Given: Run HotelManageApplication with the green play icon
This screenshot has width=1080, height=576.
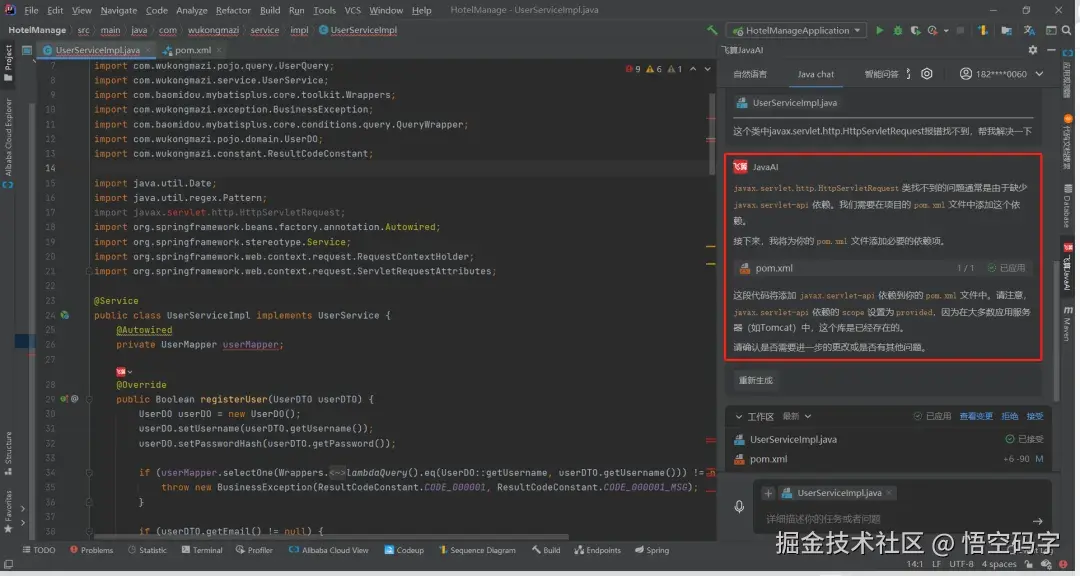Looking at the screenshot, I should coord(880,30).
